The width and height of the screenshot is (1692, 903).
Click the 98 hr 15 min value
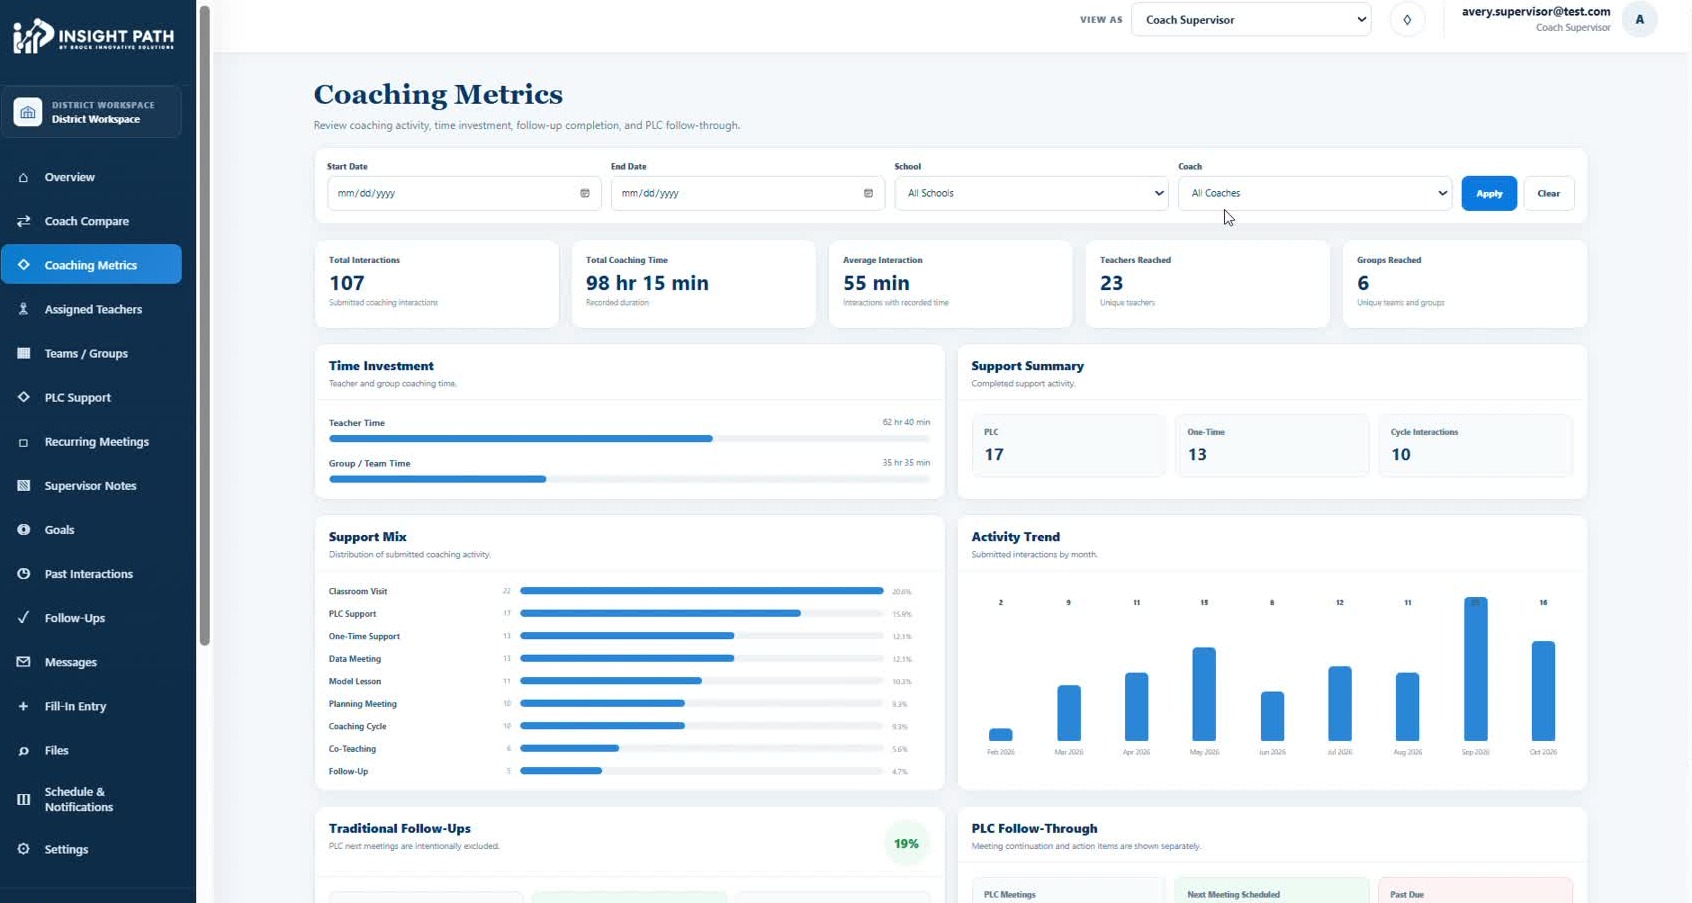click(647, 283)
